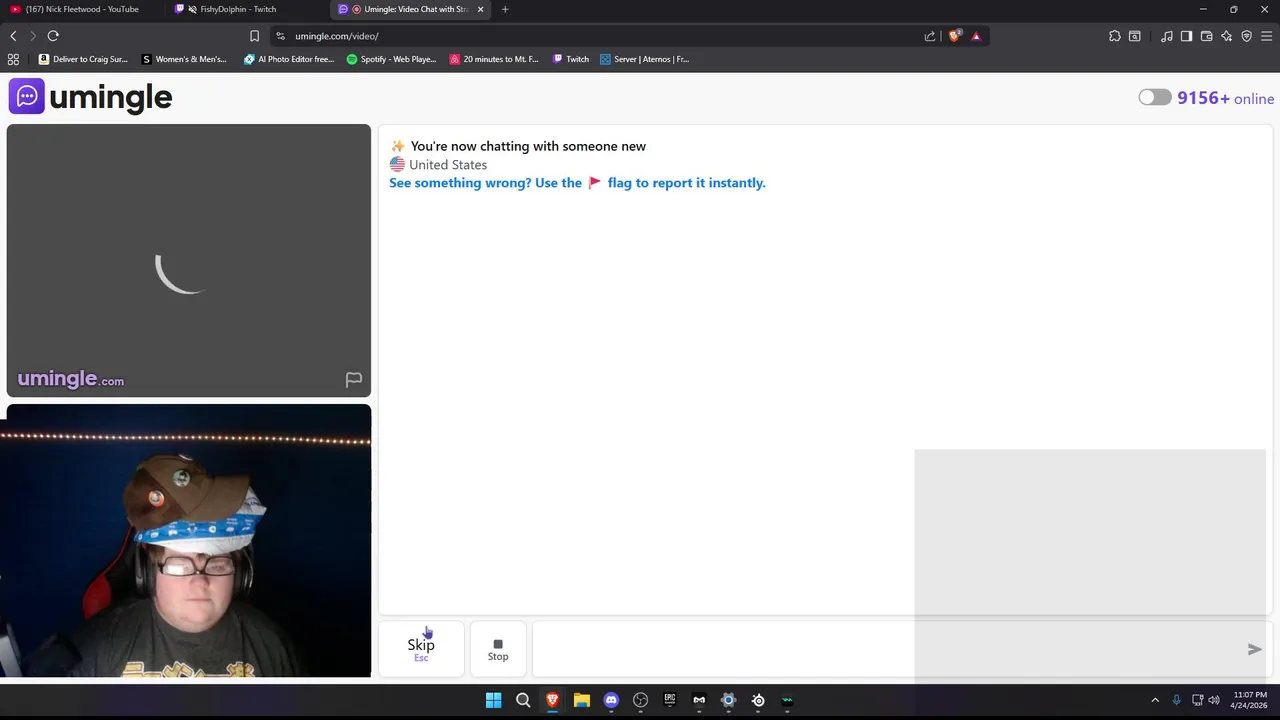Open taskbar Search

coord(523,700)
